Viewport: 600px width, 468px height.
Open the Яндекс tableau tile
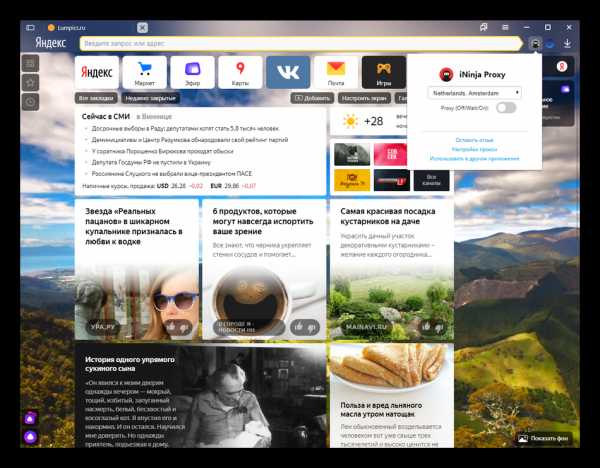pyautogui.click(x=97, y=72)
